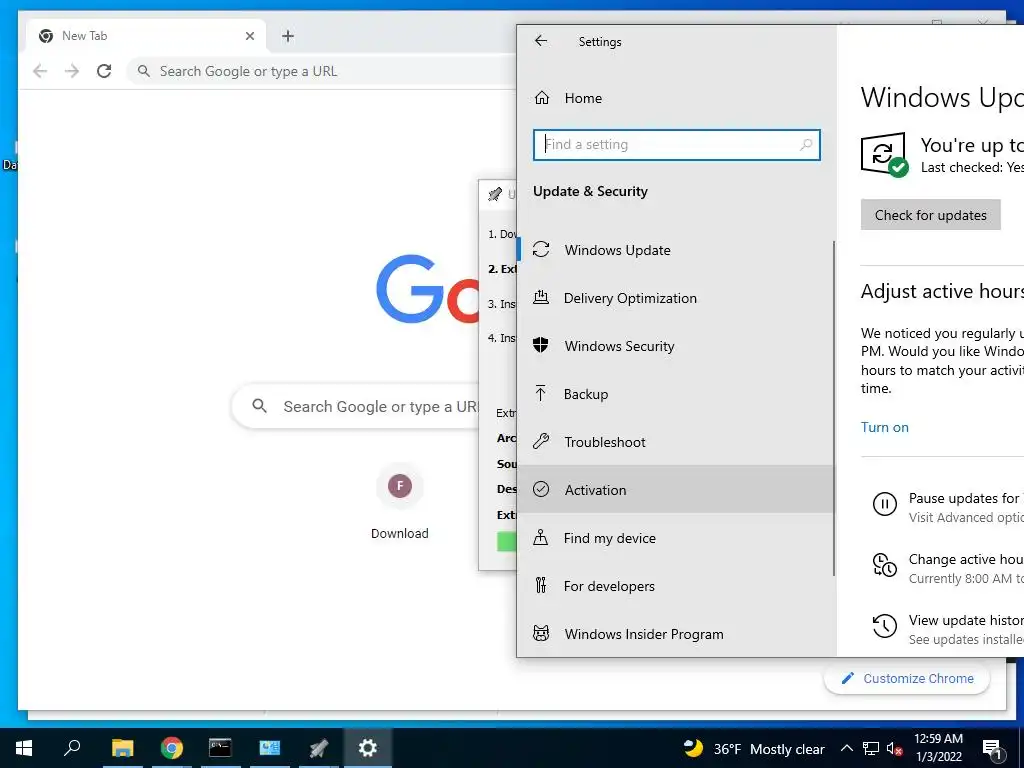Open a new Chrome tab with plus button
This screenshot has height=768, width=1024.
point(288,36)
